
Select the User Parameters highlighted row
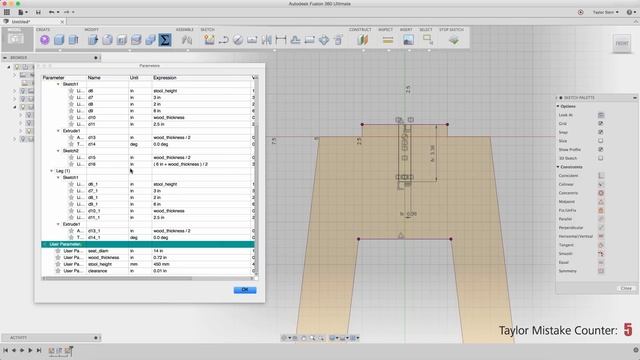pyautogui.click(x=148, y=244)
